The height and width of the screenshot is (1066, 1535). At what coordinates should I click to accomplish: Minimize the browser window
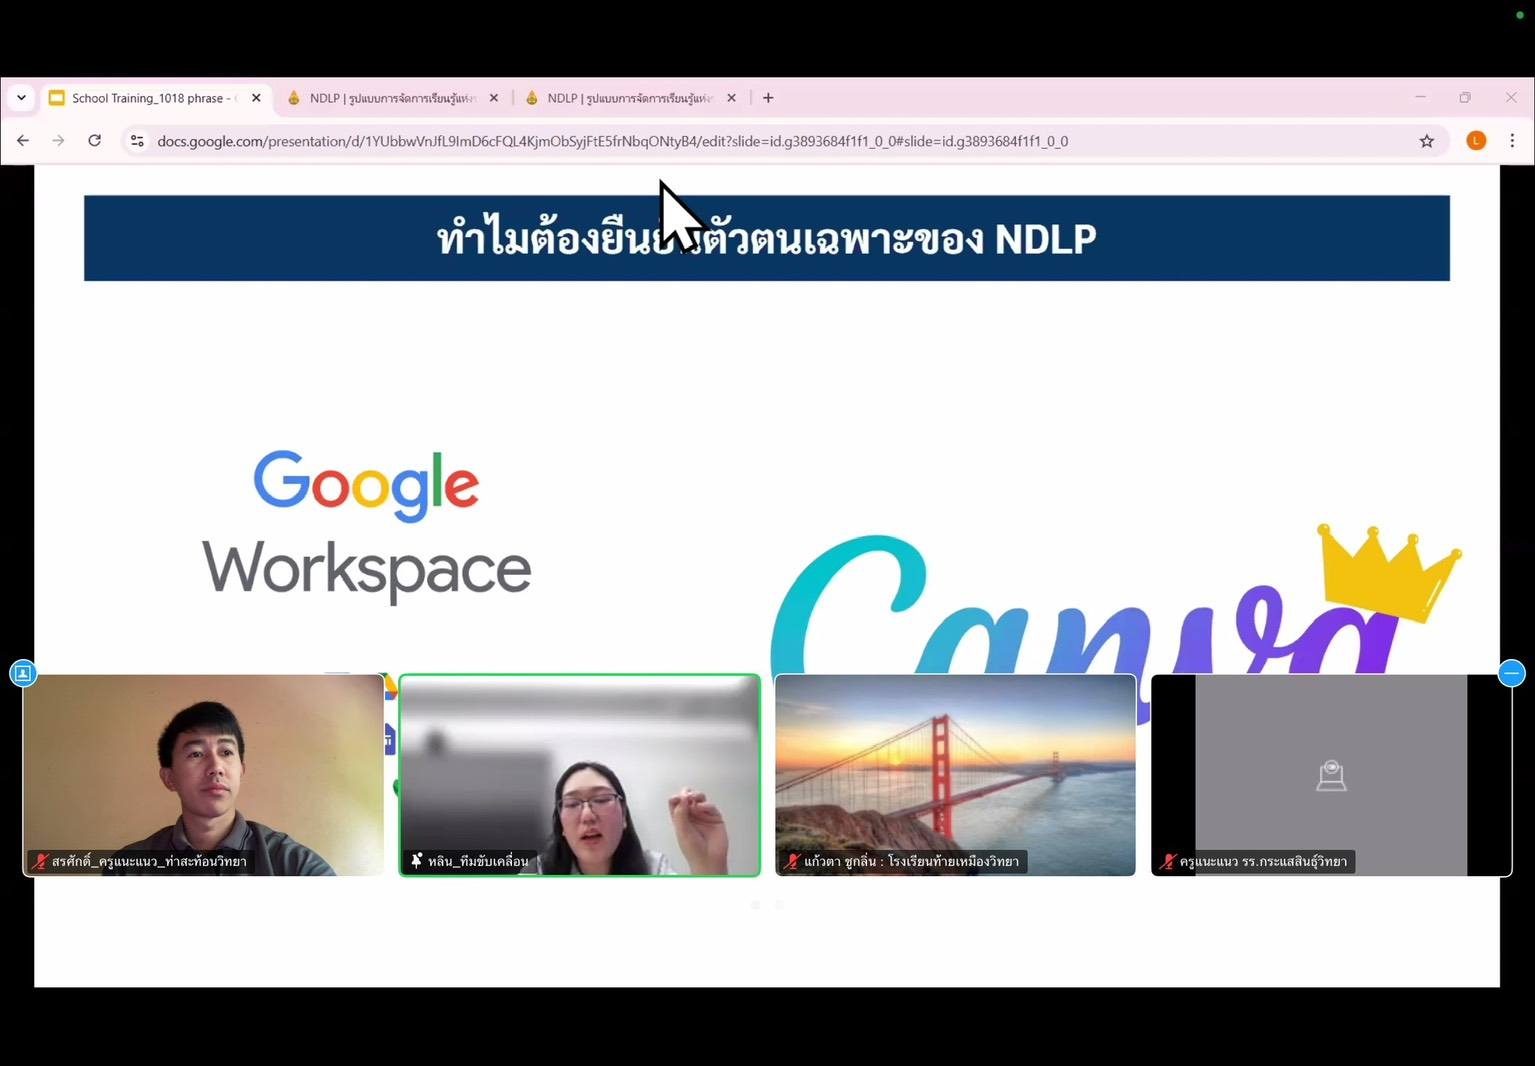pyautogui.click(x=1420, y=97)
